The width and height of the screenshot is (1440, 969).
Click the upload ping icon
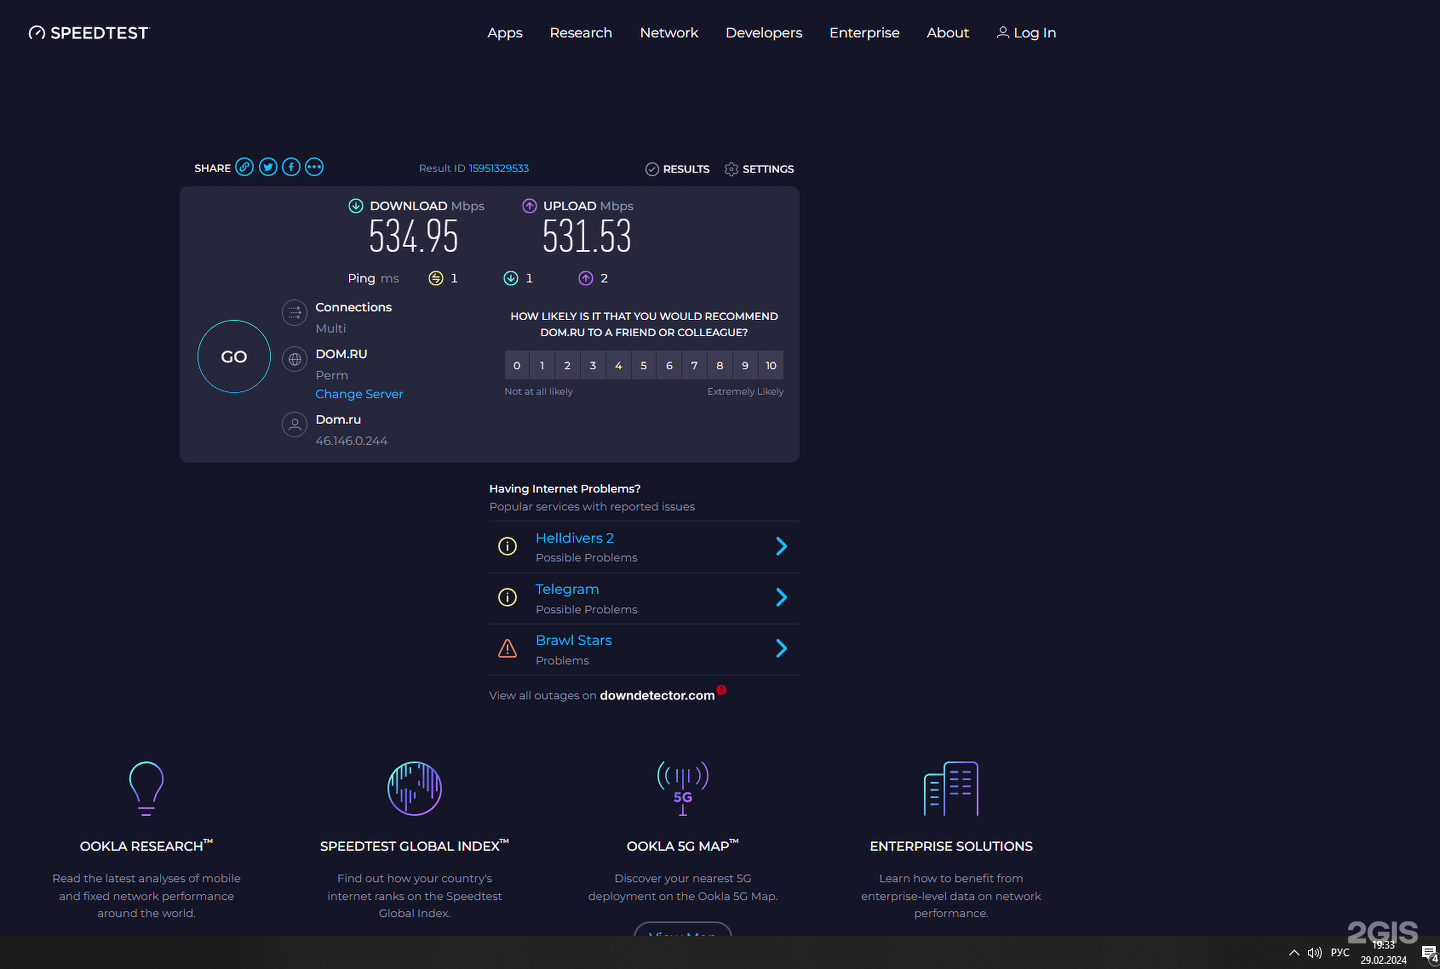pos(586,278)
